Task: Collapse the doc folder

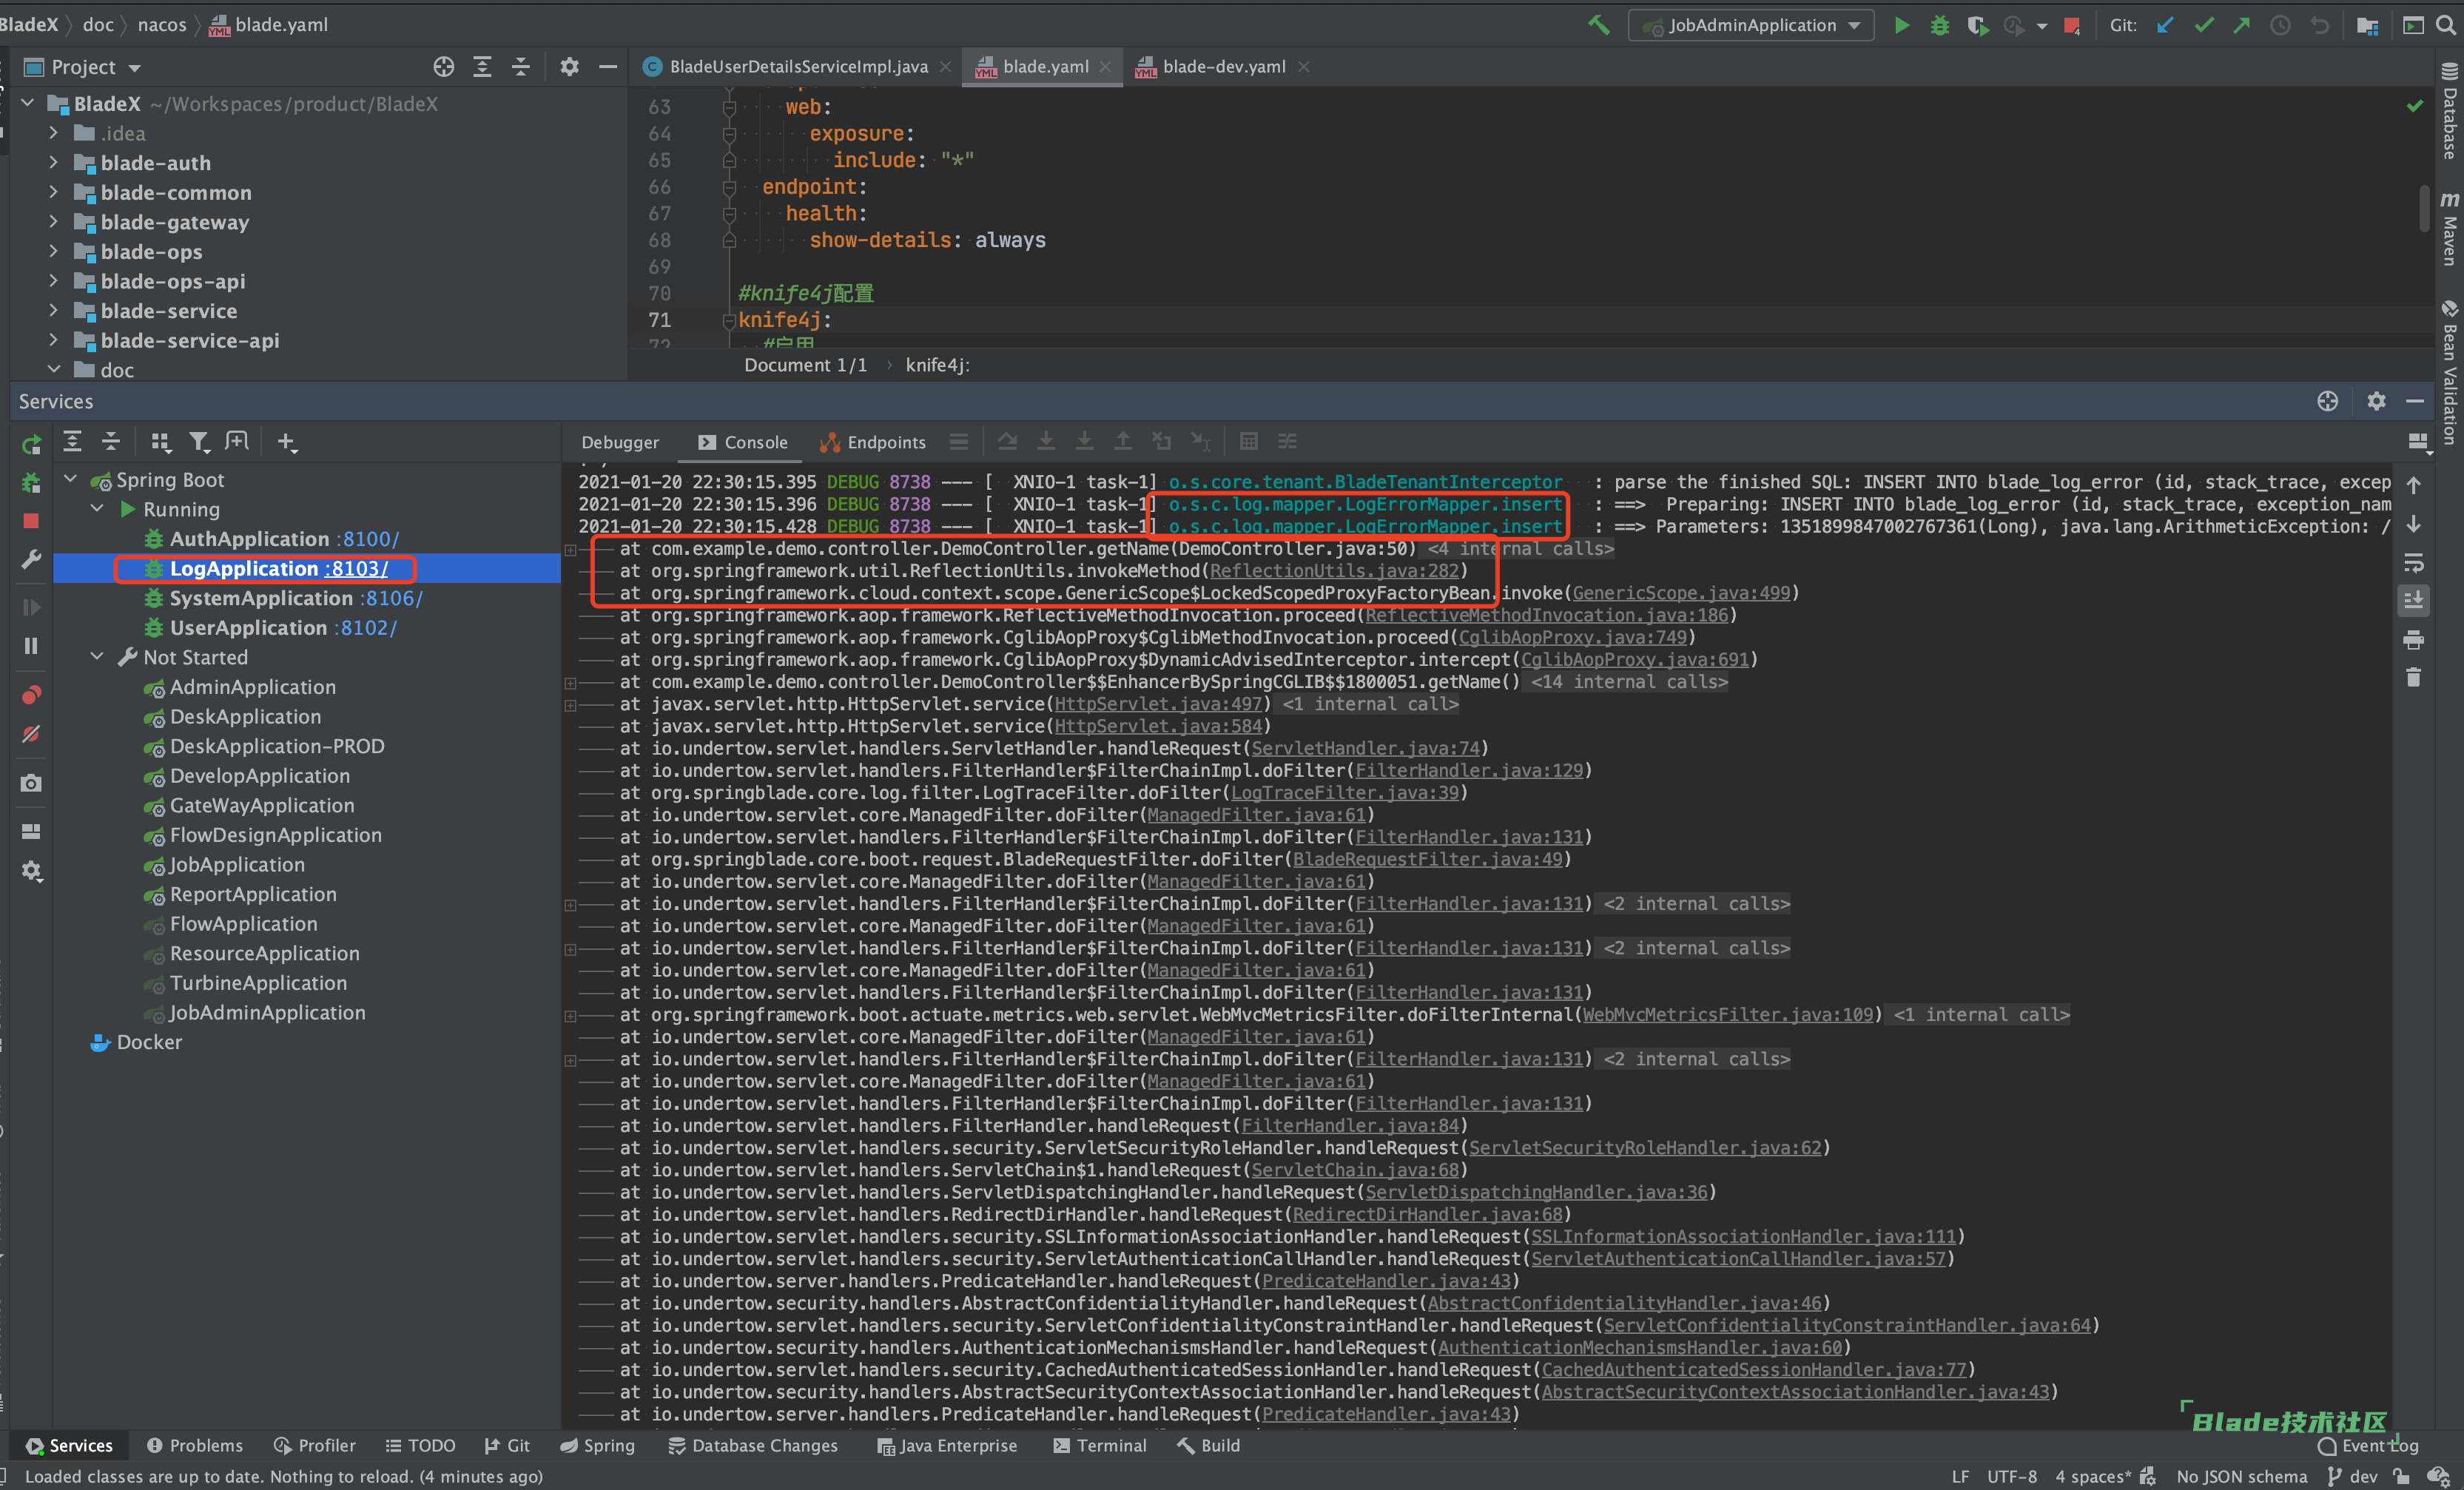Action: pyautogui.click(x=53, y=370)
